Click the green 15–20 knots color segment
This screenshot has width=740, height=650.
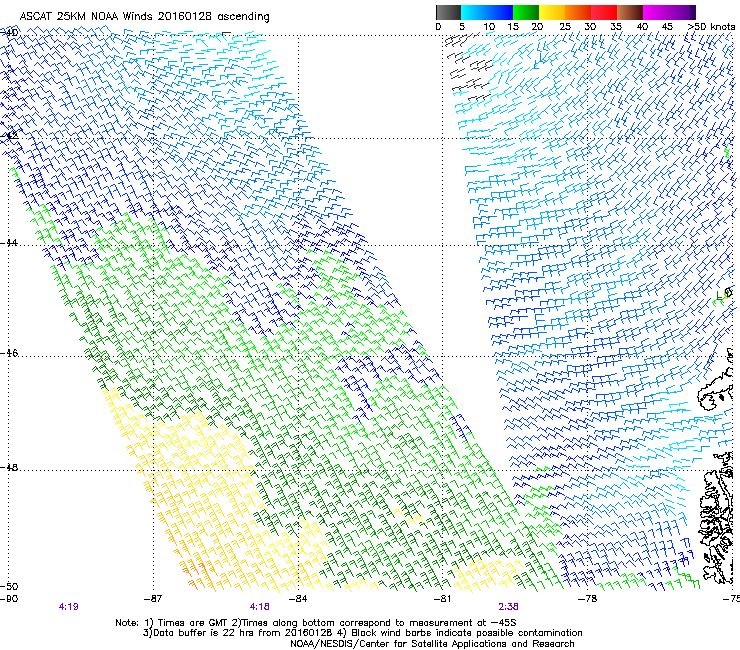pos(526,12)
